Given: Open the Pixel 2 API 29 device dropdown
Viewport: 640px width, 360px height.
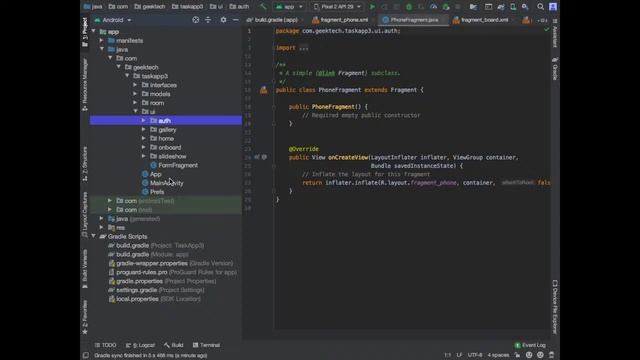Looking at the screenshot, I should pyautogui.click(x=338, y=7).
